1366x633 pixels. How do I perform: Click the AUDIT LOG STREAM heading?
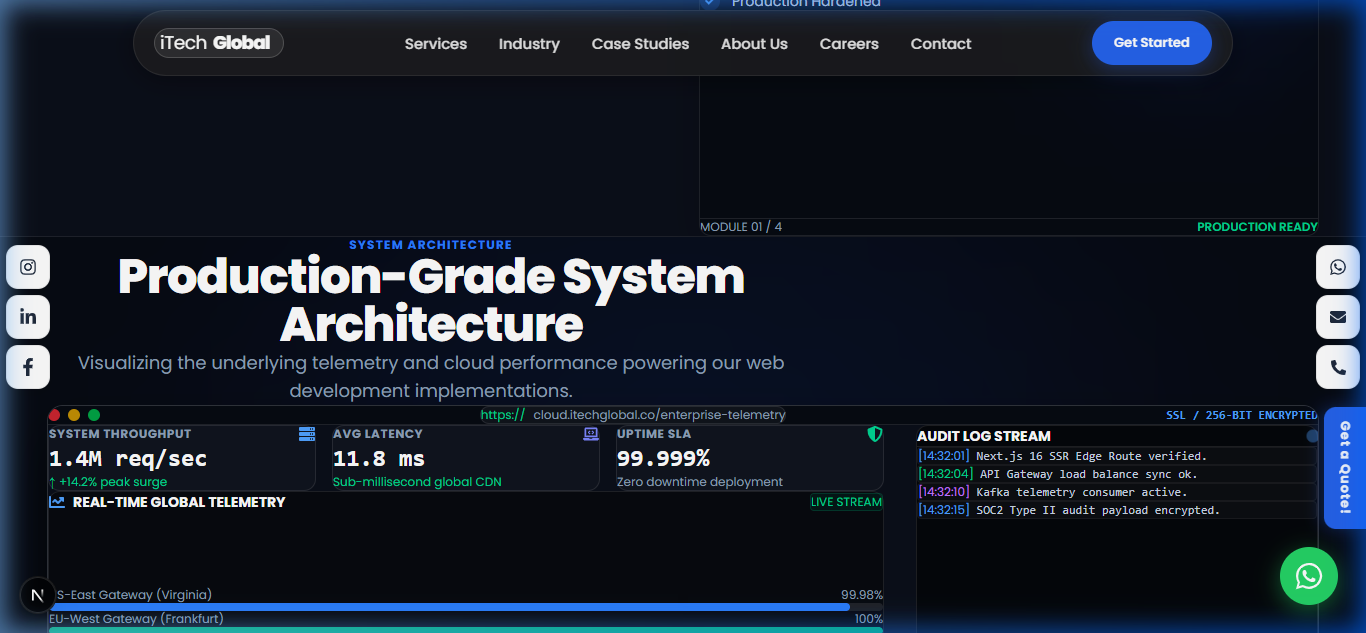(x=984, y=436)
